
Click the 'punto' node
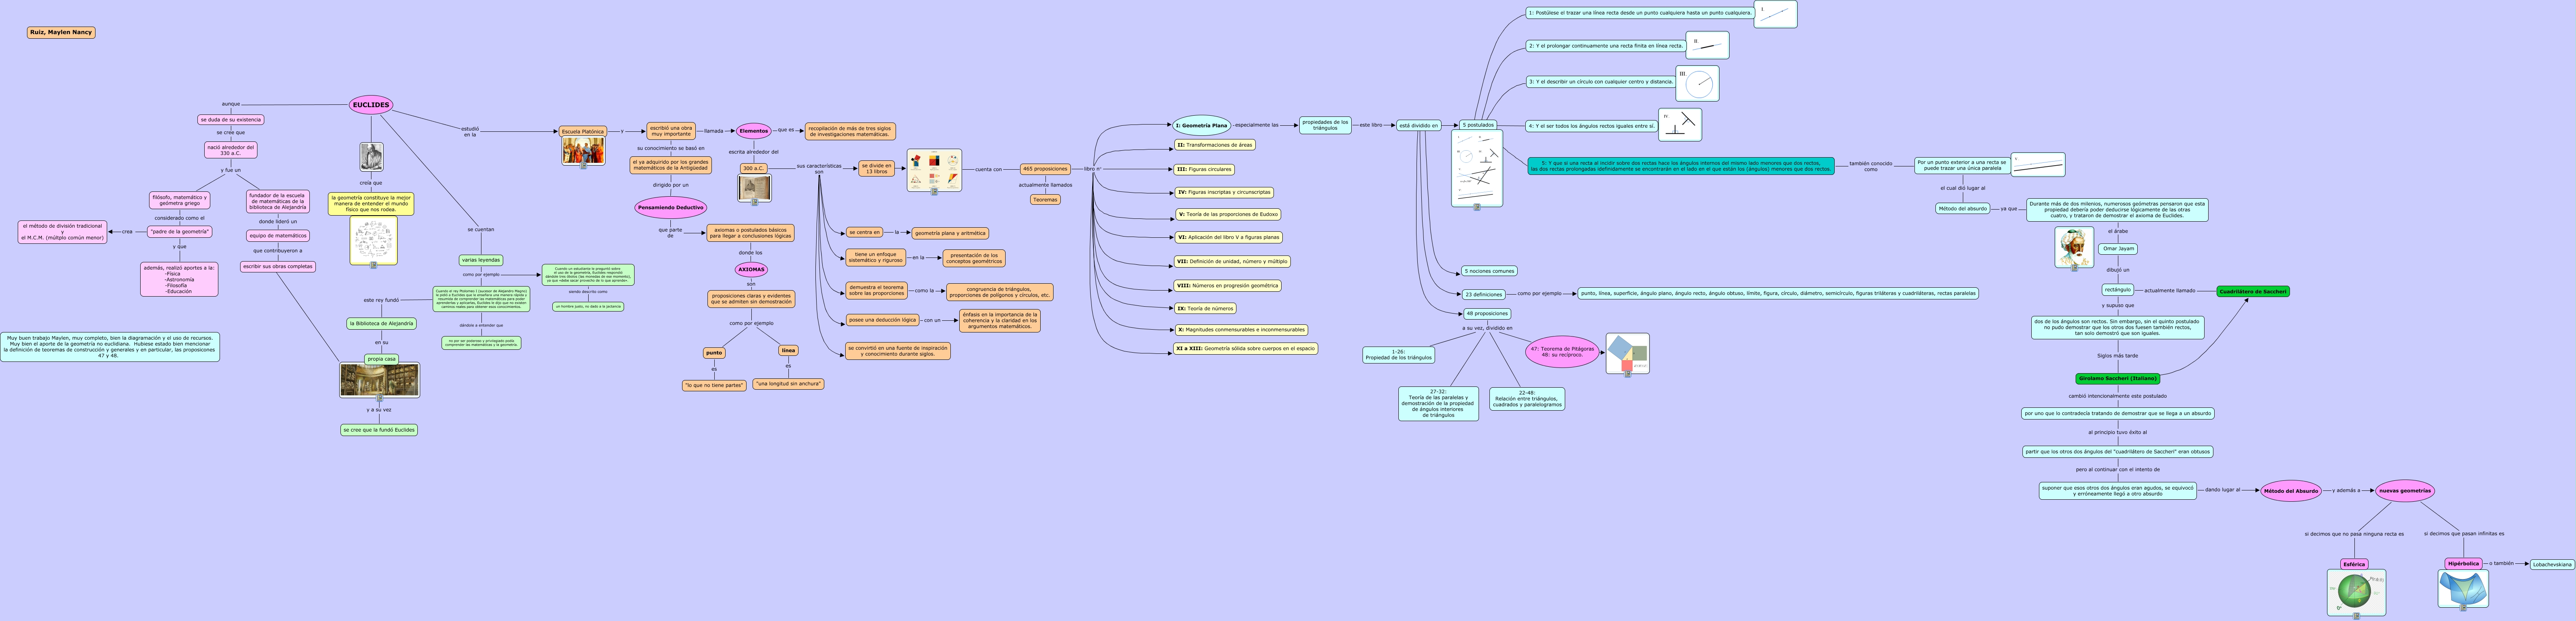(714, 353)
